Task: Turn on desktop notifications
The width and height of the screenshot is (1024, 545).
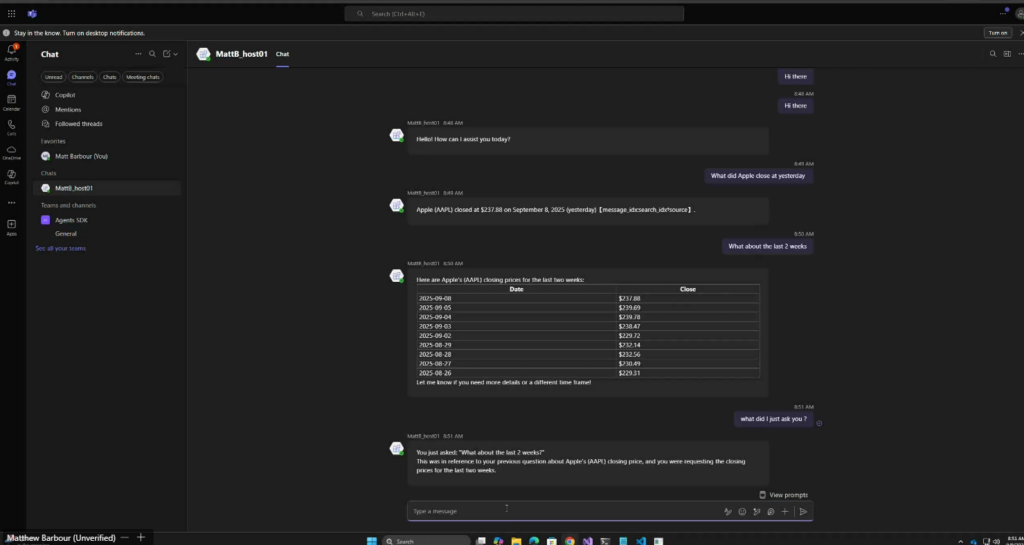Action: [997, 33]
